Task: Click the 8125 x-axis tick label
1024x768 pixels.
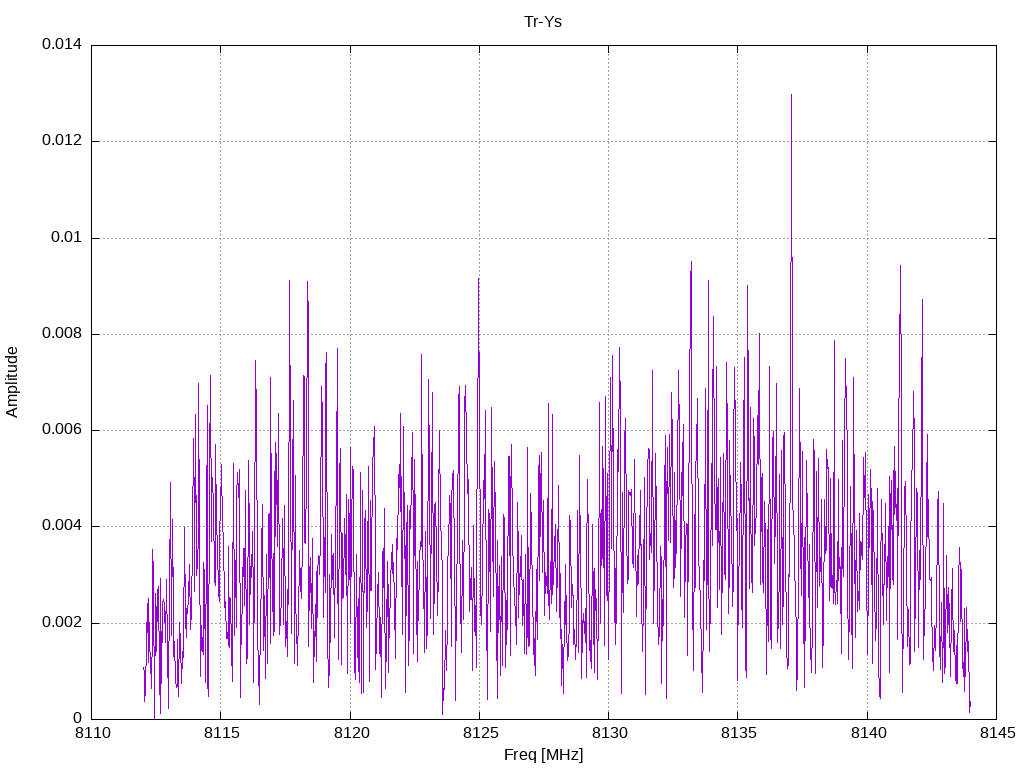Action: click(x=480, y=733)
